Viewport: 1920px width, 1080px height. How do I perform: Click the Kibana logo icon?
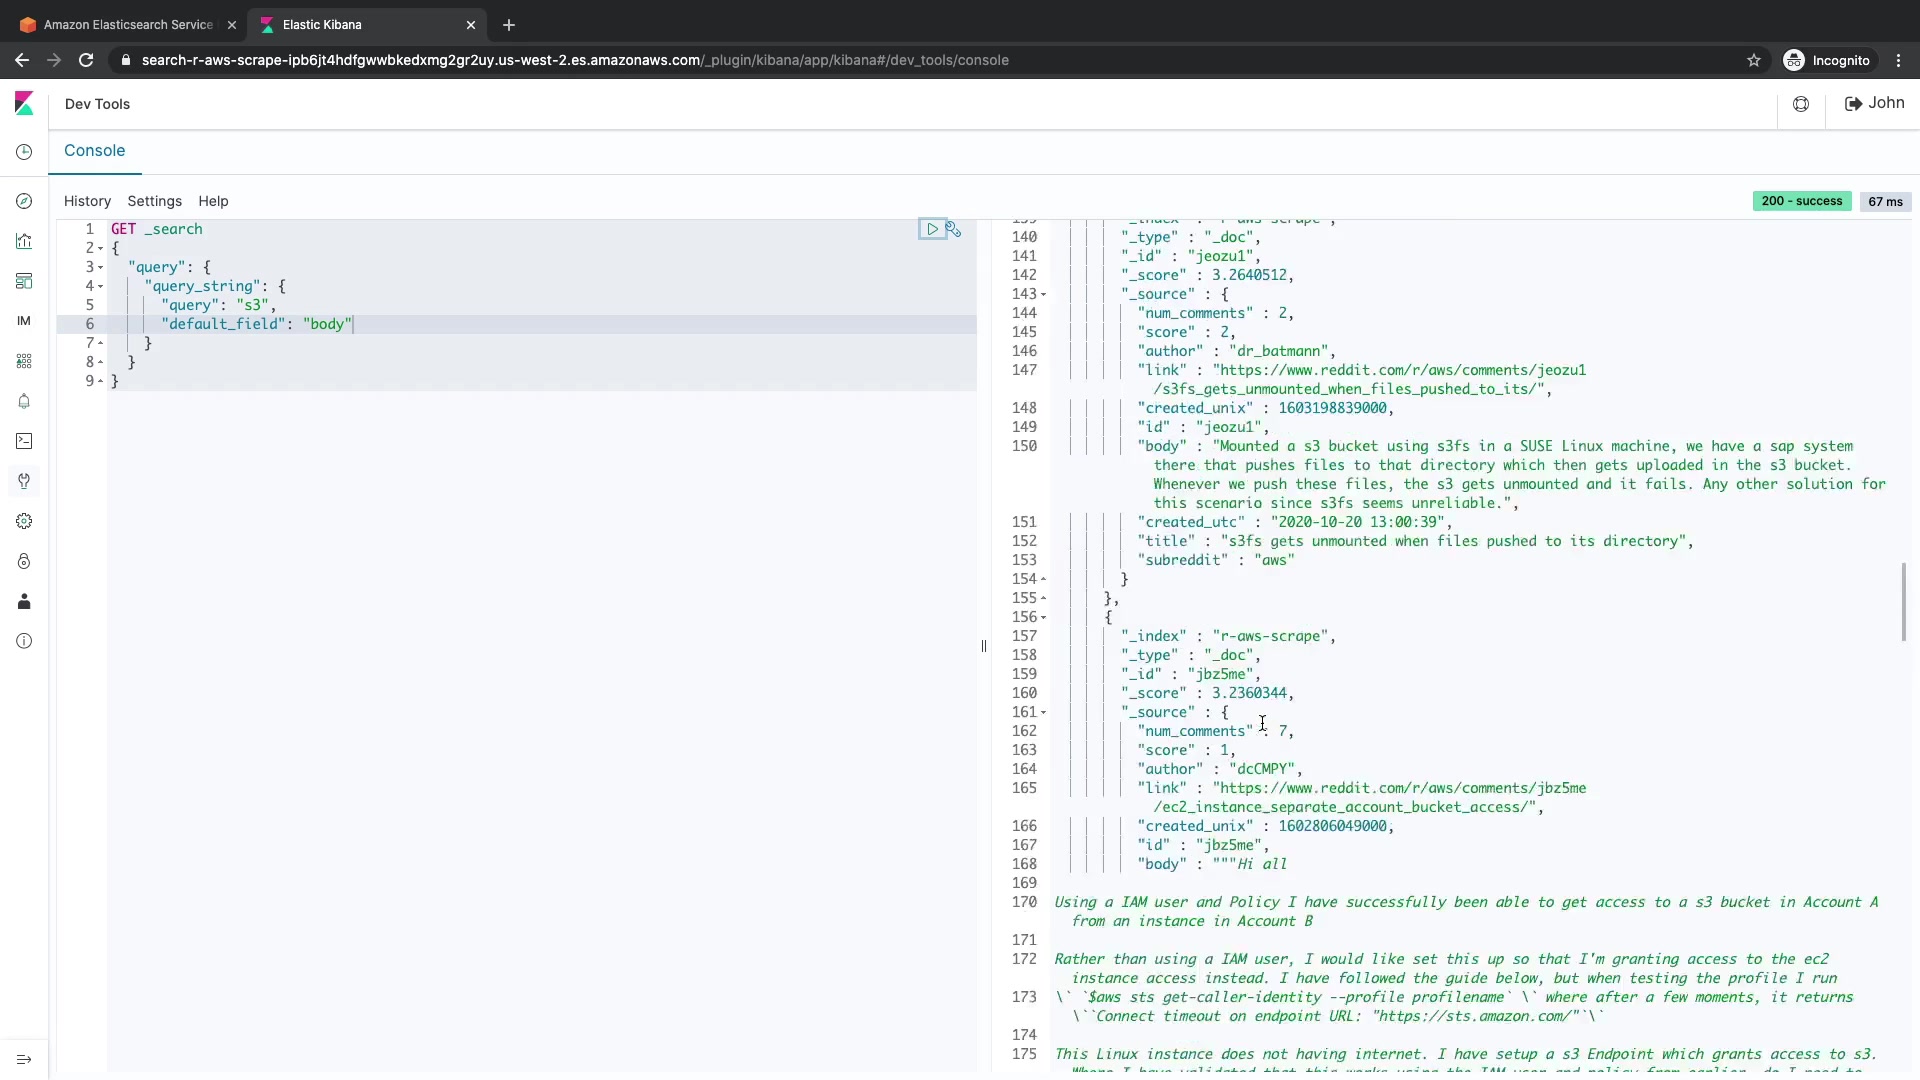[24, 104]
